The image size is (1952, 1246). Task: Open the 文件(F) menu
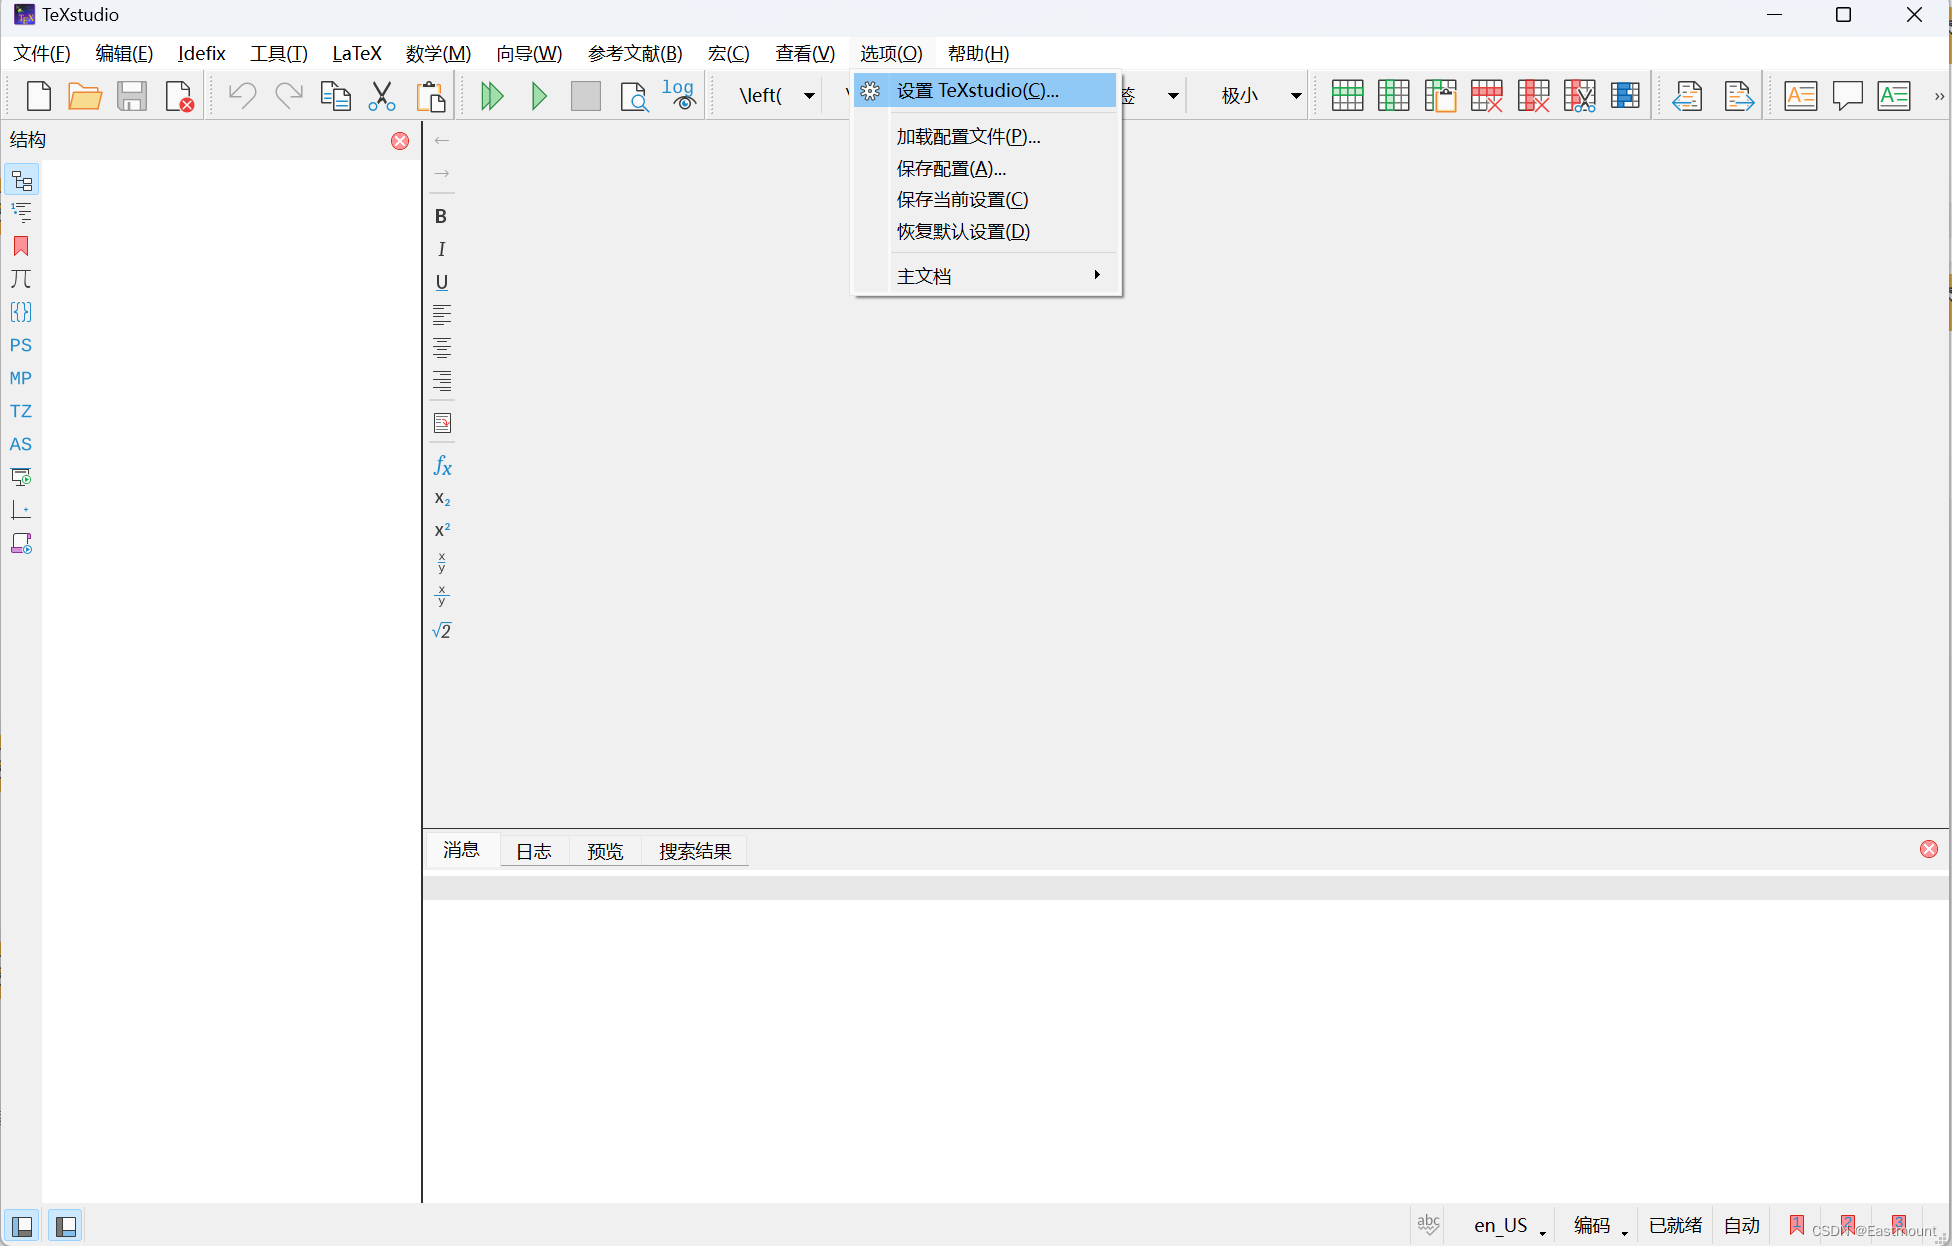coord(42,53)
